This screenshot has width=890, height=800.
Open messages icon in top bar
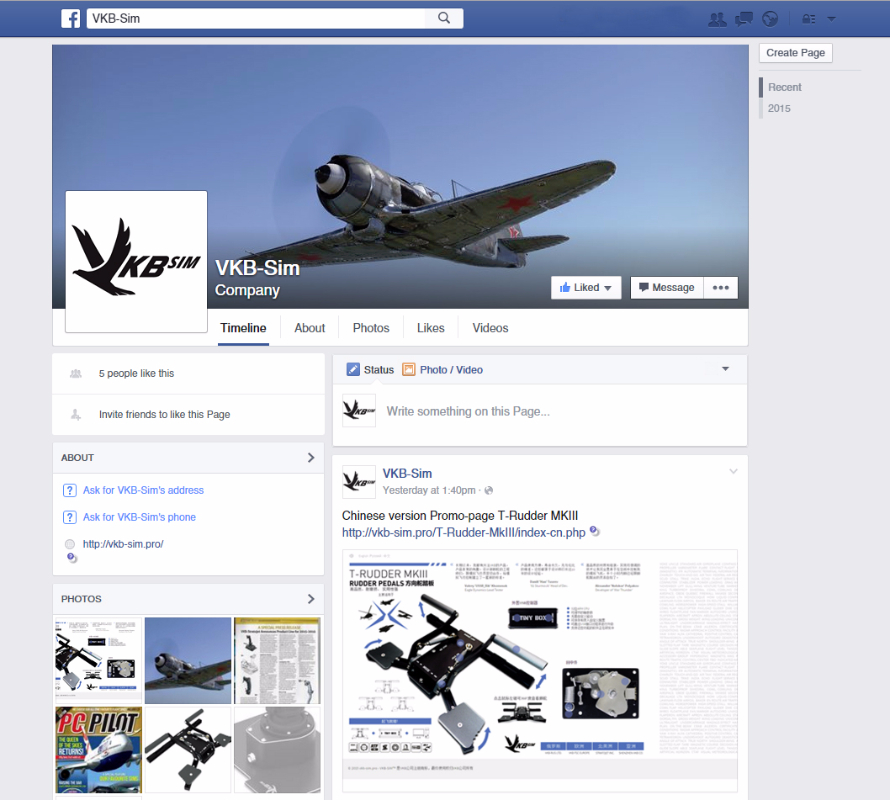pos(744,19)
